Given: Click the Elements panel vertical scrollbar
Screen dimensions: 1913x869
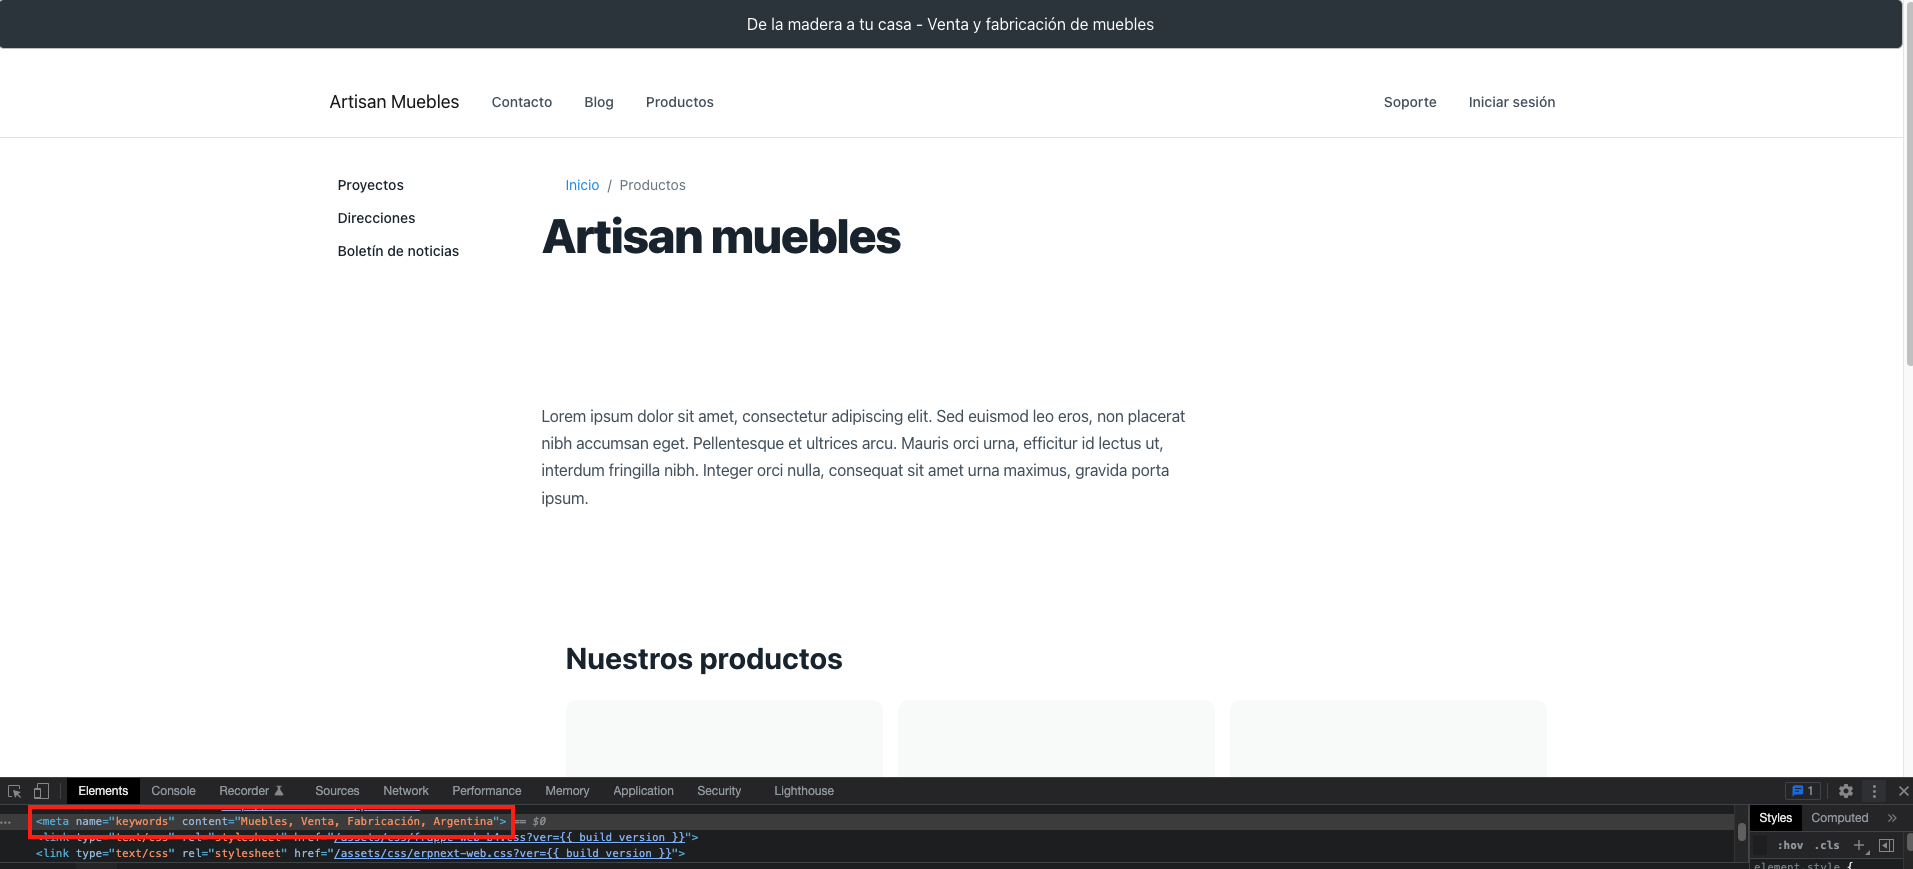Looking at the screenshot, I should coord(1742,831).
